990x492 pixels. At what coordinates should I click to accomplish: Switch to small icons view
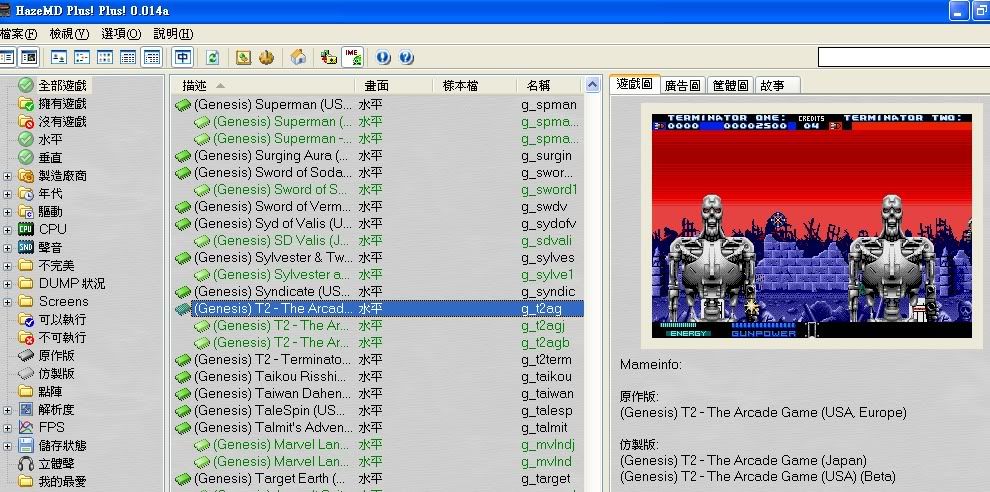point(82,57)
